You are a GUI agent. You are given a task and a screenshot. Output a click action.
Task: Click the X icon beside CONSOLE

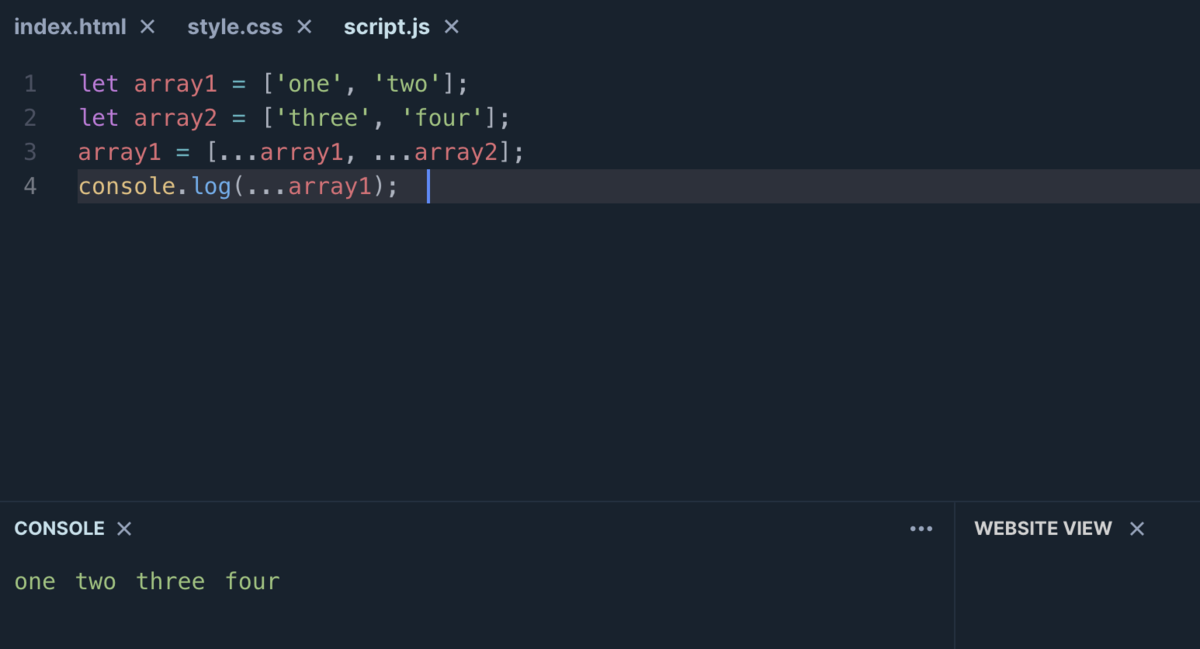[x=123, y=528]
